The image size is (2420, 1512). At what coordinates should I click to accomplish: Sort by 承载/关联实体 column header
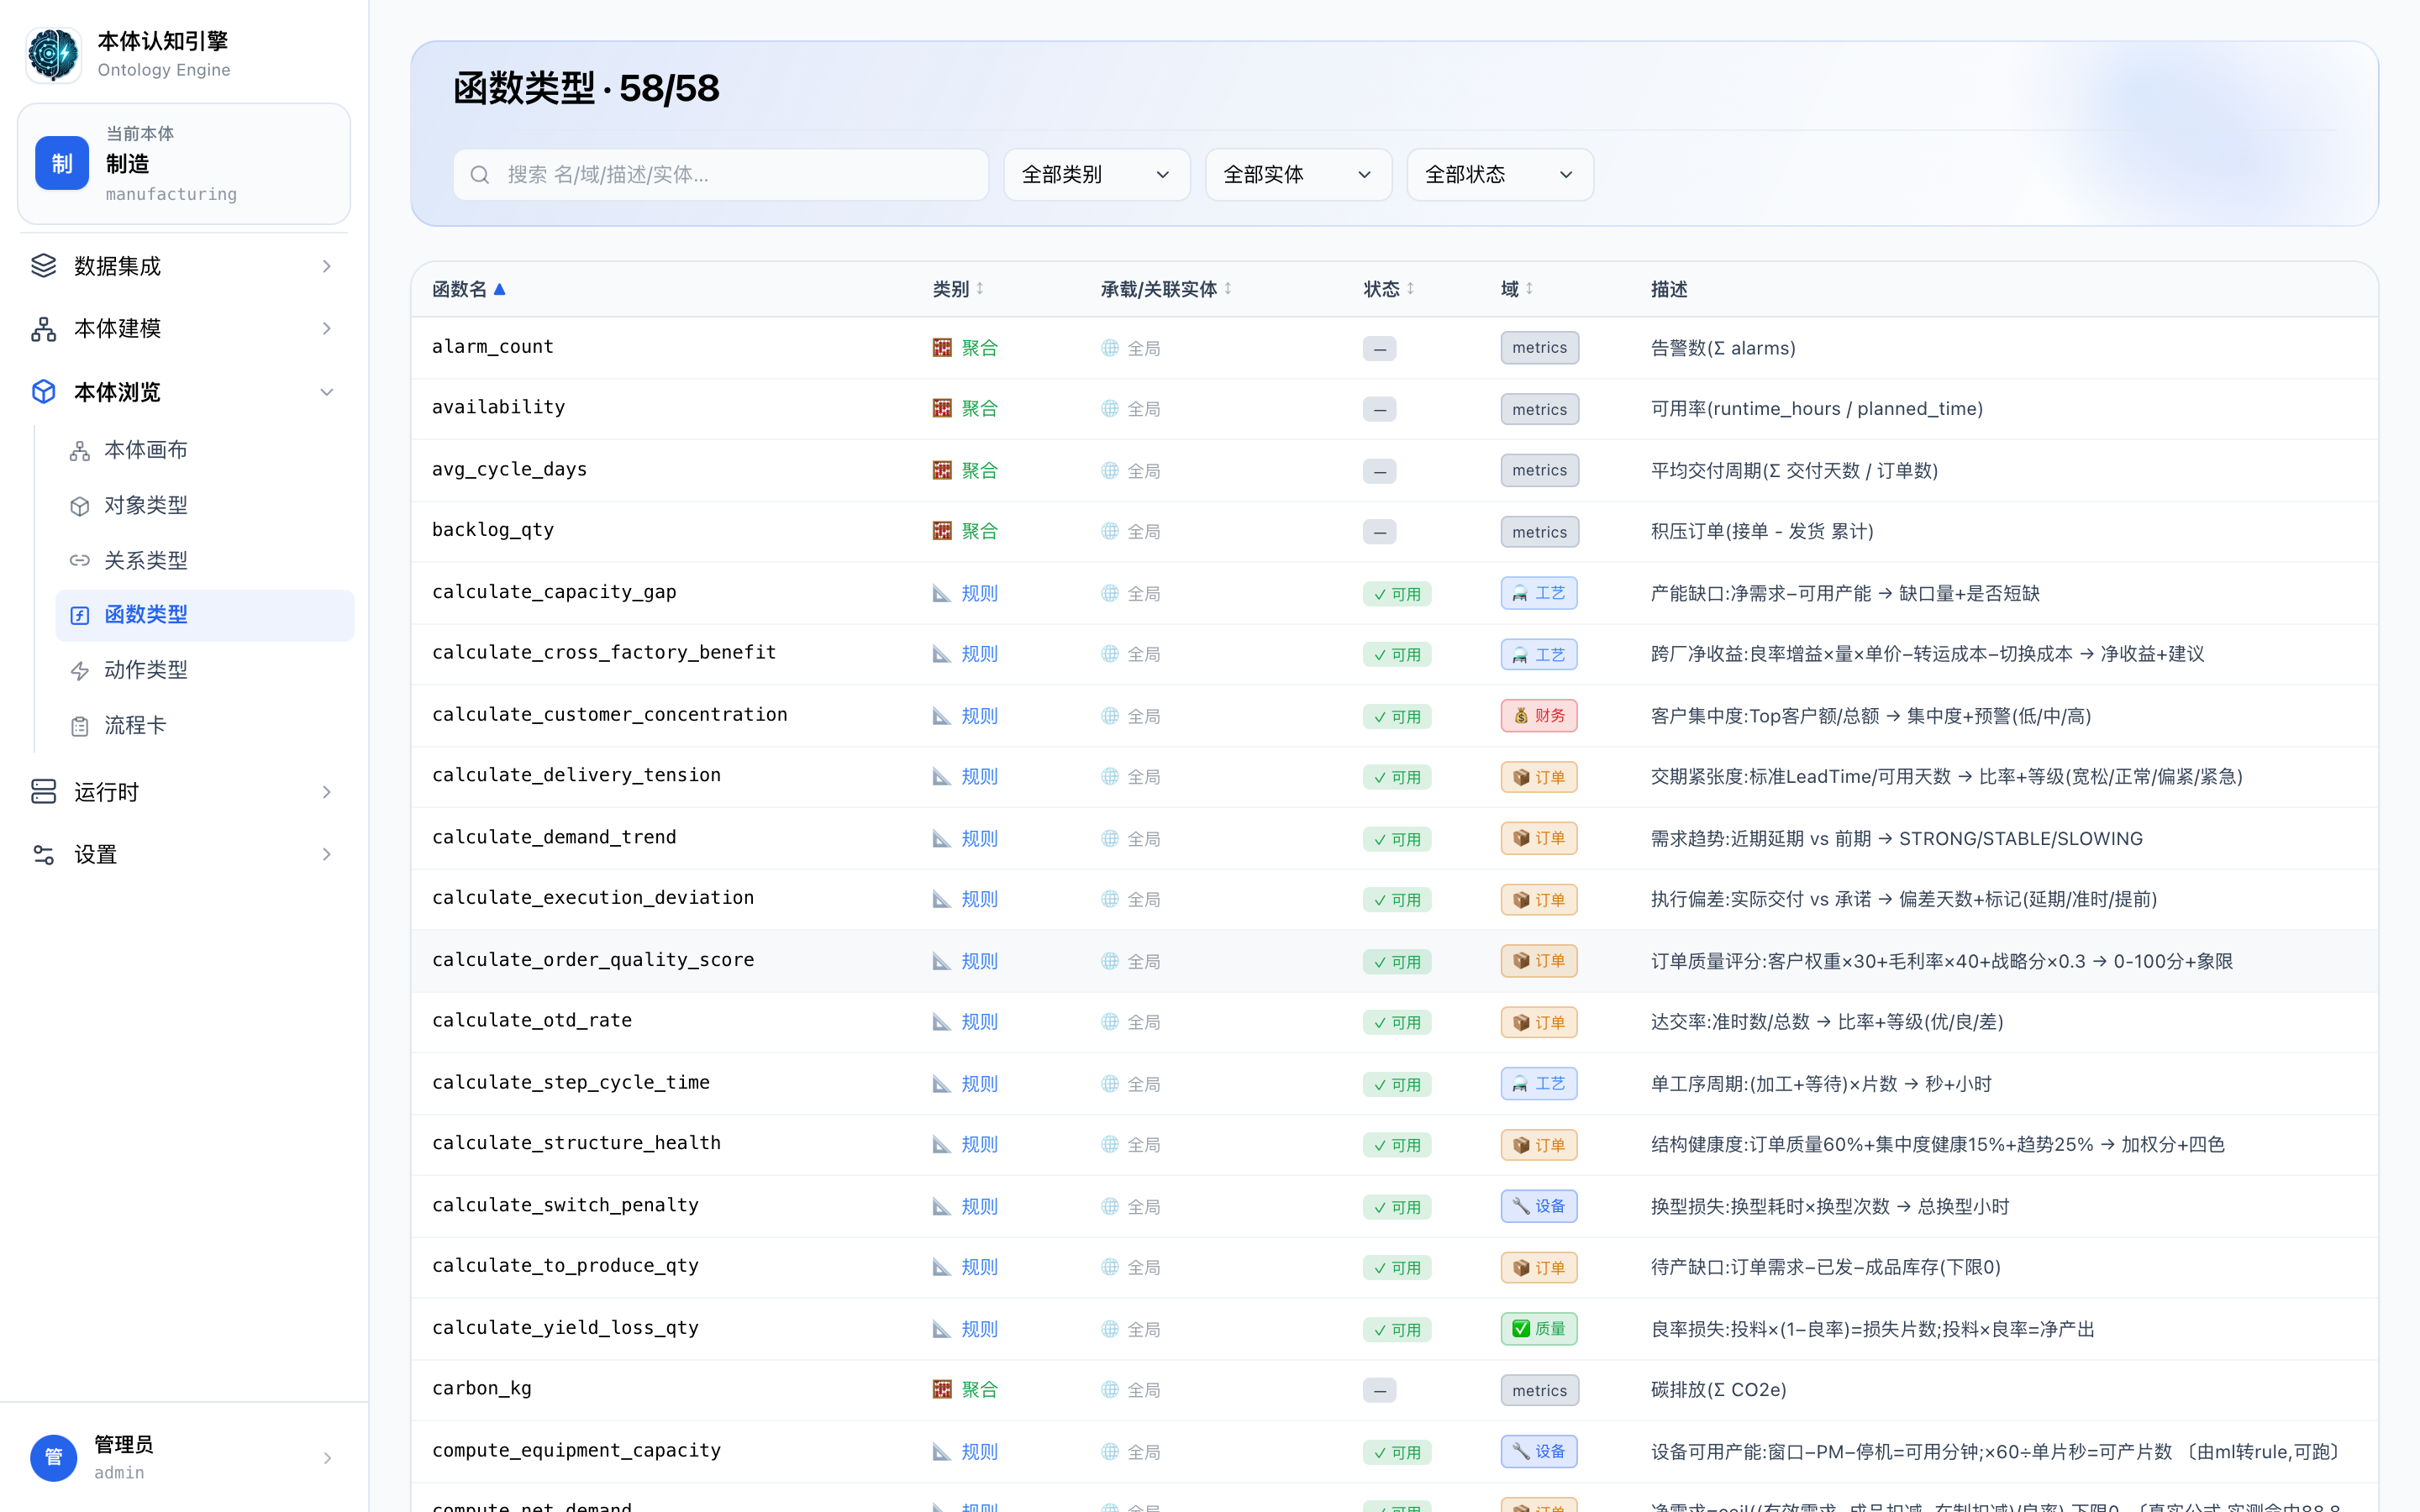[x=1166, y=289]
